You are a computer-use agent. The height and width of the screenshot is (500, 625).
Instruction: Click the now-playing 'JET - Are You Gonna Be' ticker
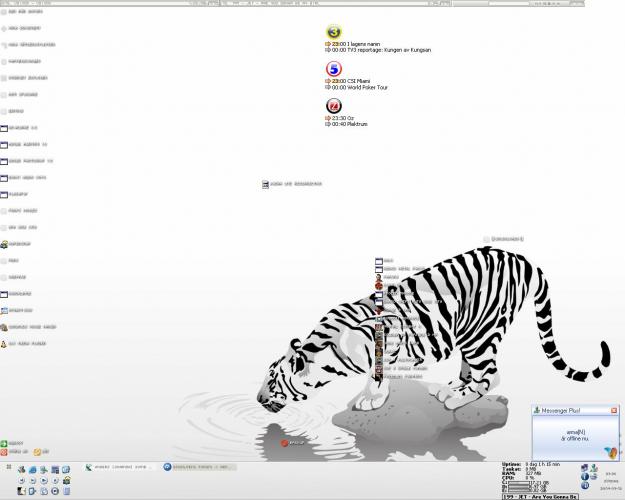click(540, 497)
